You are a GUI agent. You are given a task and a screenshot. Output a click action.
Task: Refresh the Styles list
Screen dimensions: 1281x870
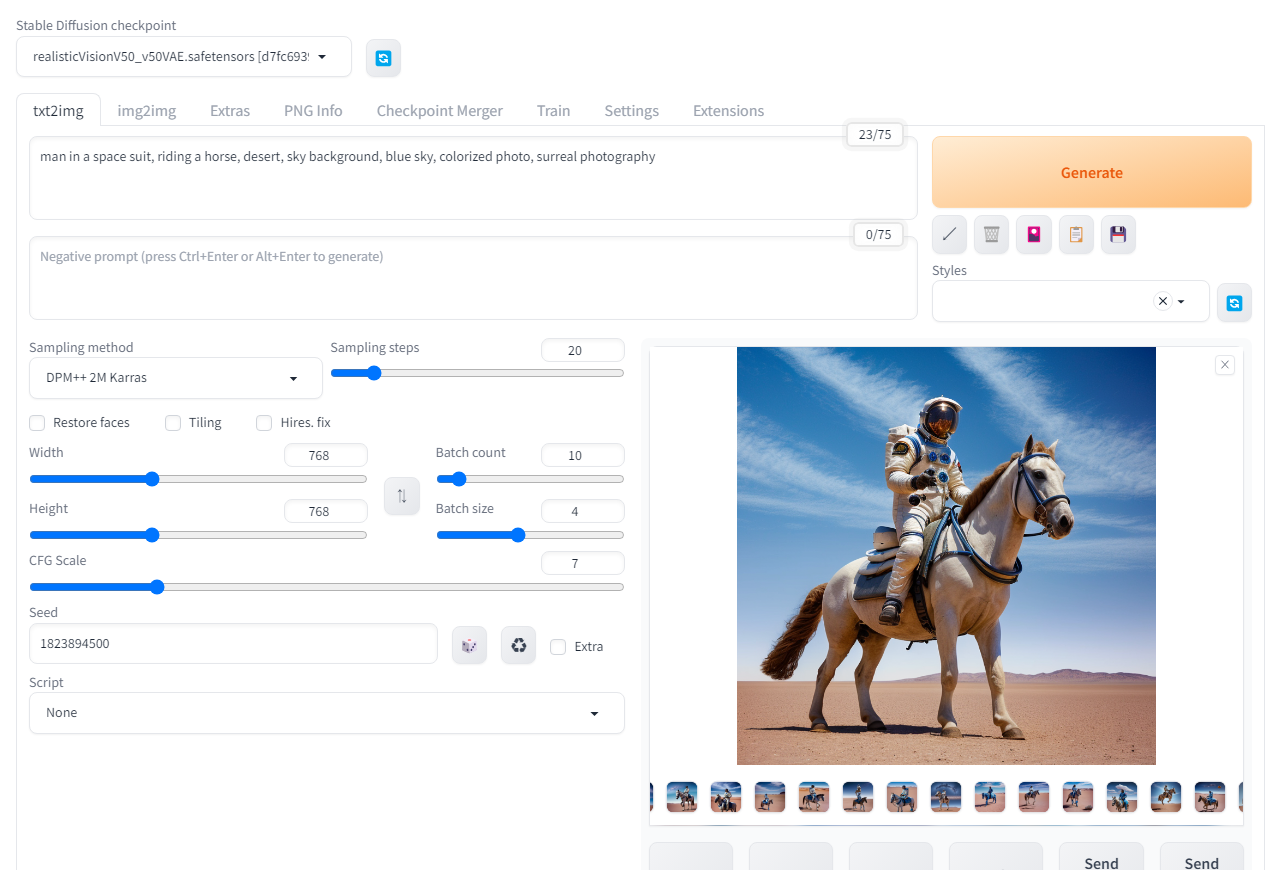(x=1234, y=302)
